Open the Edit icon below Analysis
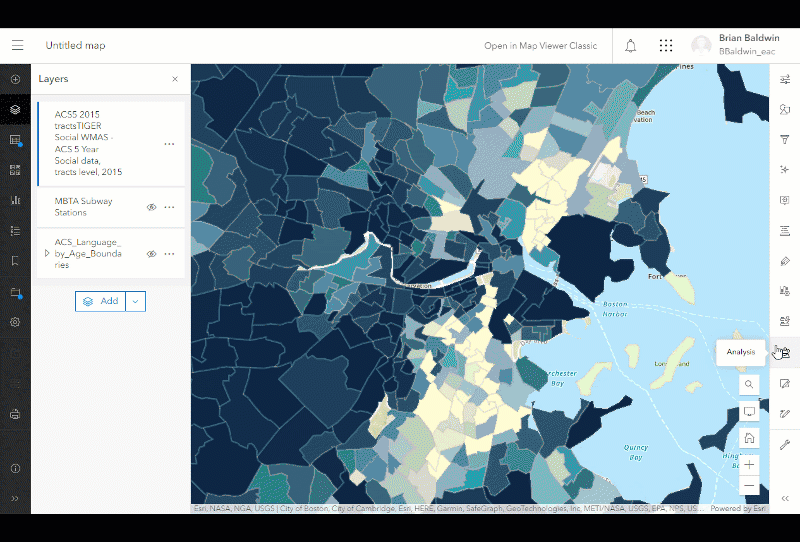 coord(785,384)
